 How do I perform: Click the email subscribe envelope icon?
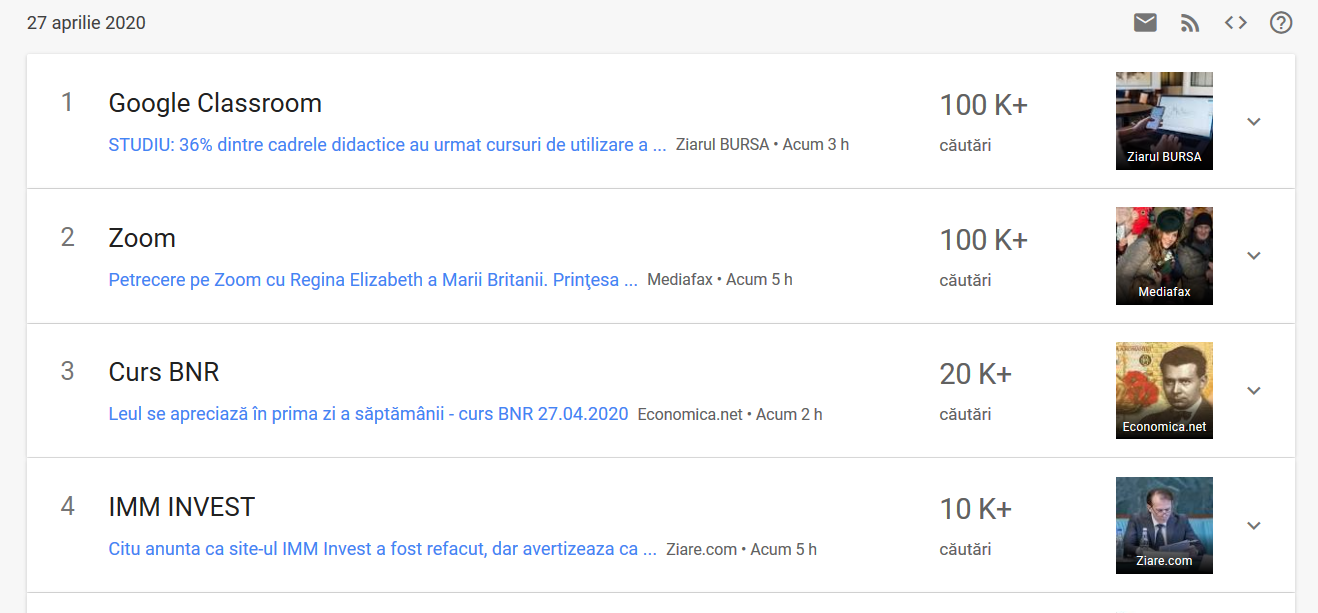[x=1145, y=23]
